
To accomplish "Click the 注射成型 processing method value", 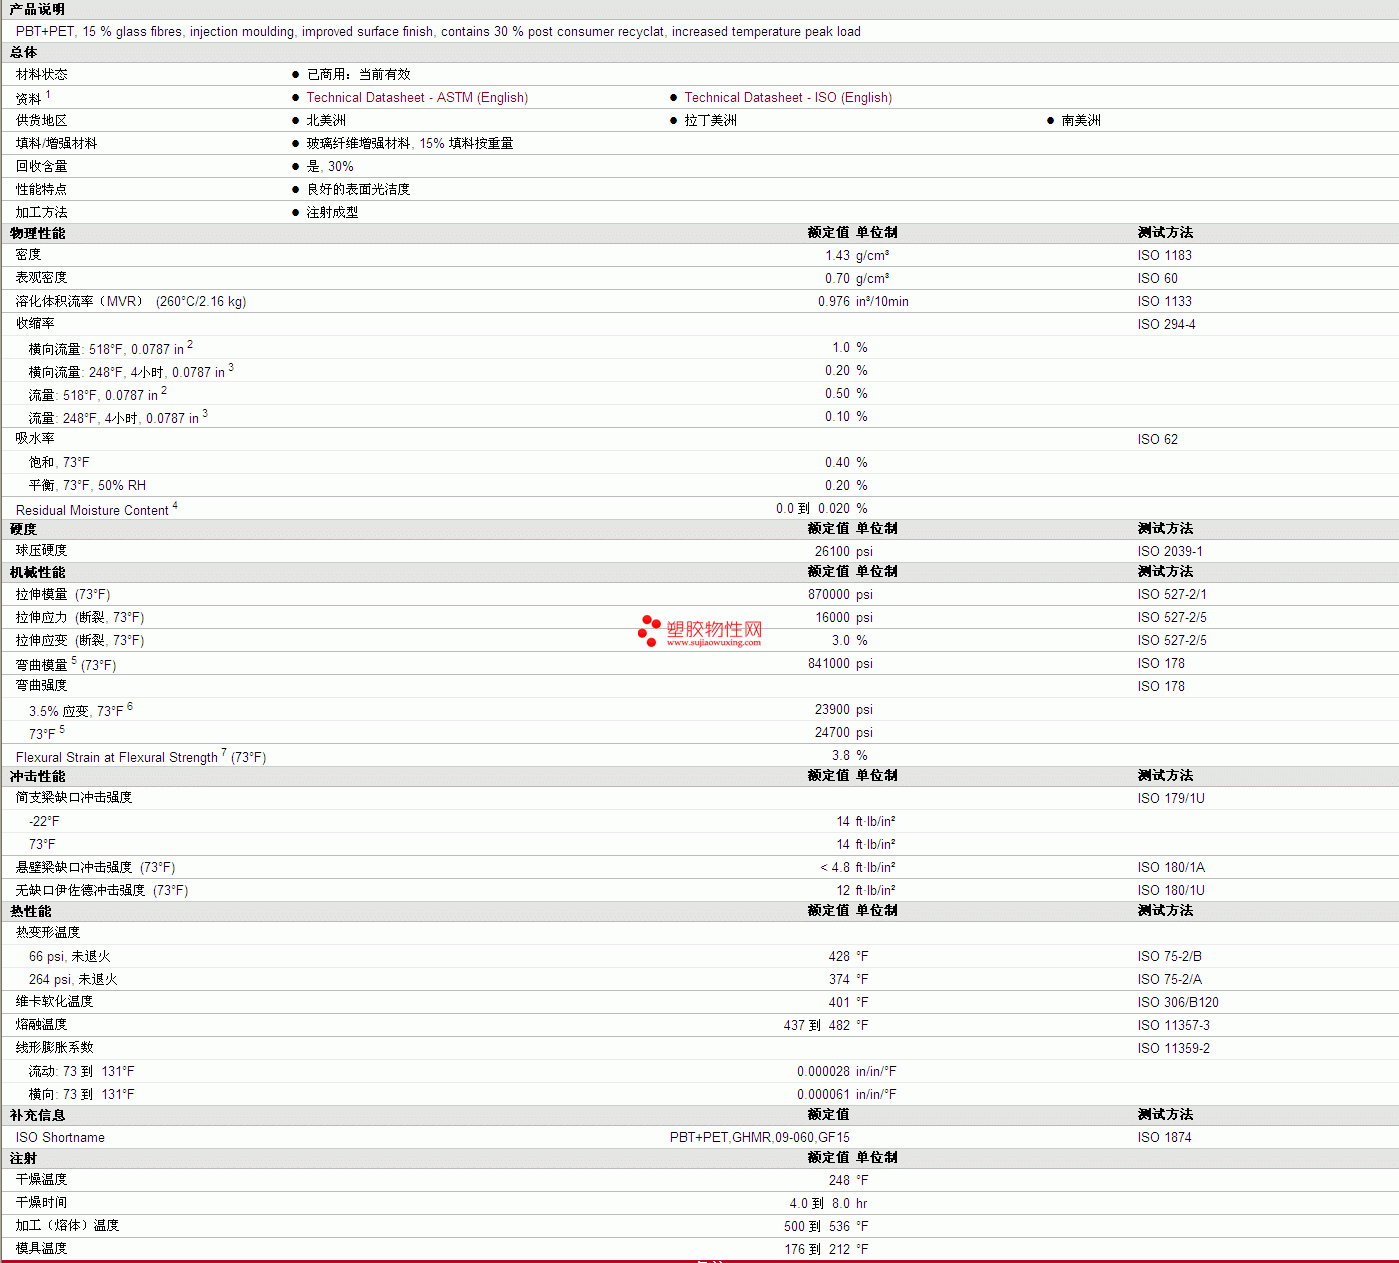I will point(332,212).
